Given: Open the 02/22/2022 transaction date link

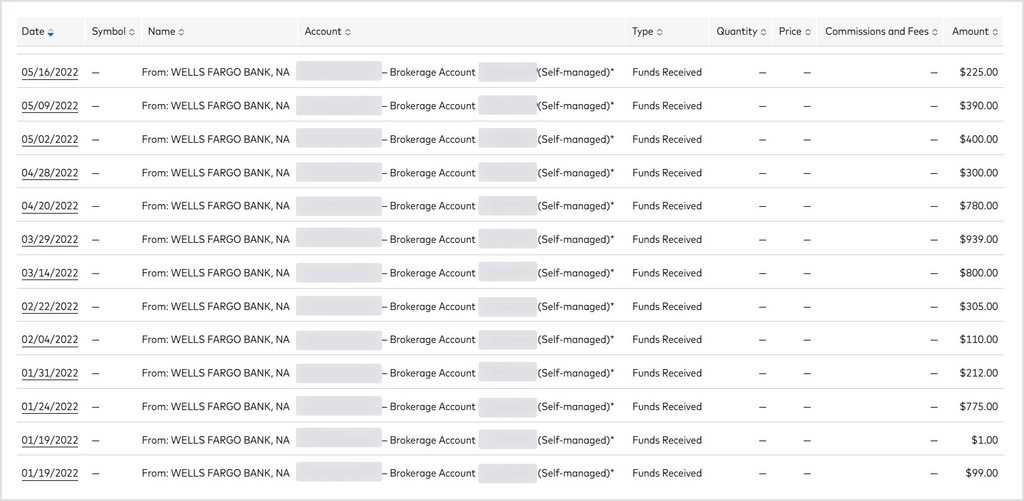Looking at the screenshot, I should [x=50, y=306].
